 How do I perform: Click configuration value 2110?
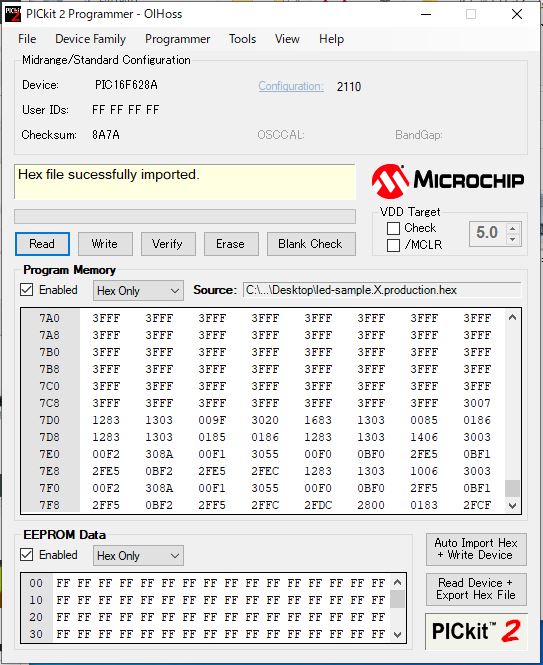[x=349, y=87]
